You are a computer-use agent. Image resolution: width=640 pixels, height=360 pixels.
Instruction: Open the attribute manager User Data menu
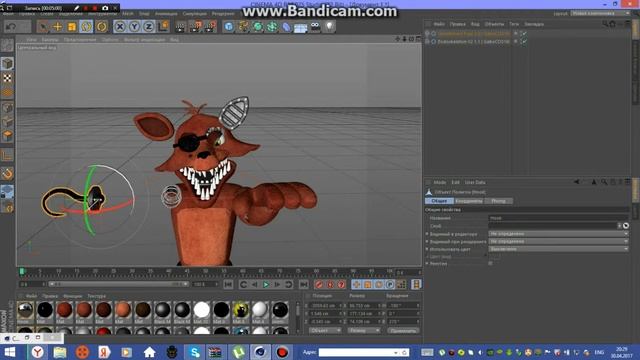tap(475, 182)
